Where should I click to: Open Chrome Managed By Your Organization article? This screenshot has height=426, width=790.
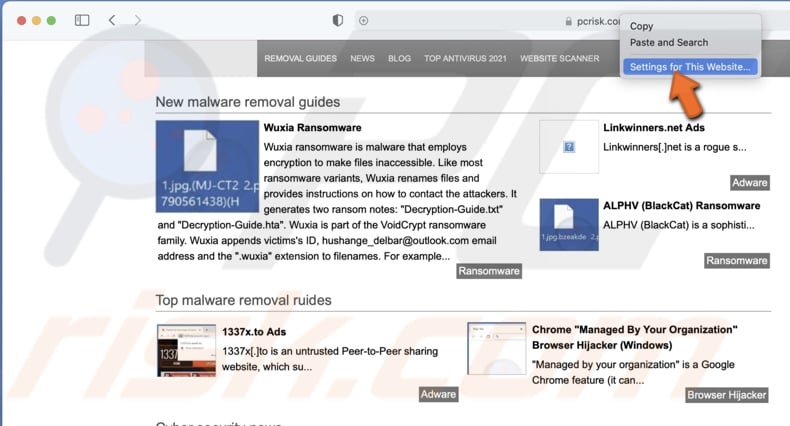634,337
